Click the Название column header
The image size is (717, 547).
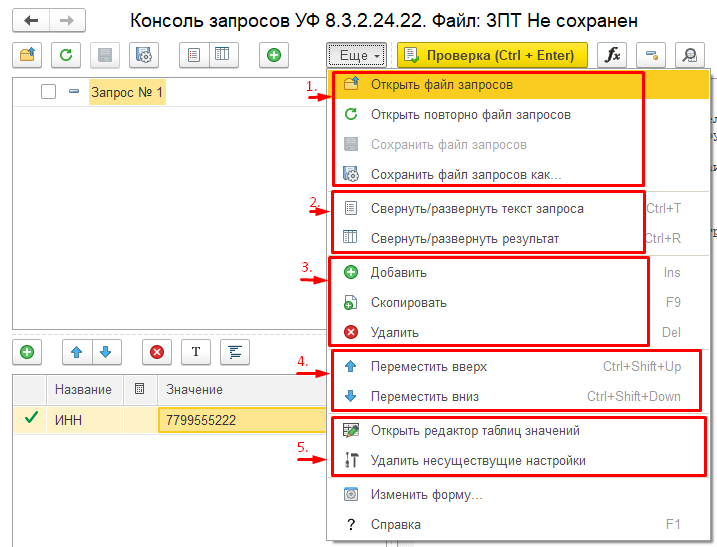(83, 390)
